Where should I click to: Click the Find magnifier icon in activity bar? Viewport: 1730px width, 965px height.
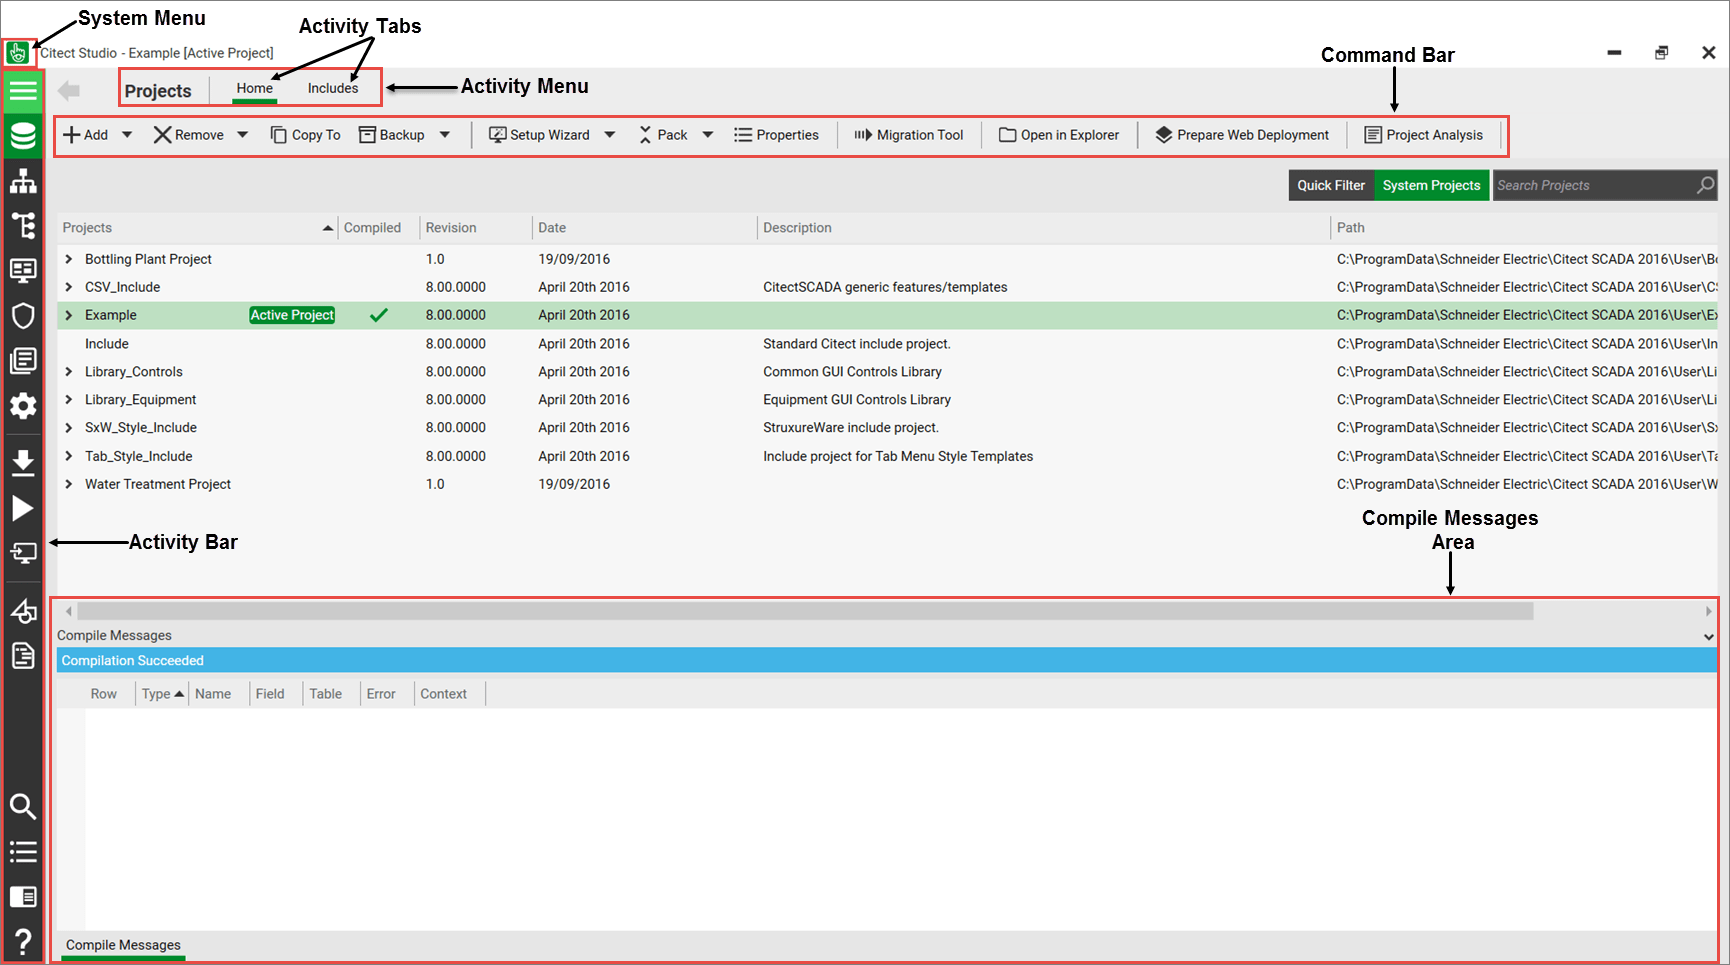[23, 806]
